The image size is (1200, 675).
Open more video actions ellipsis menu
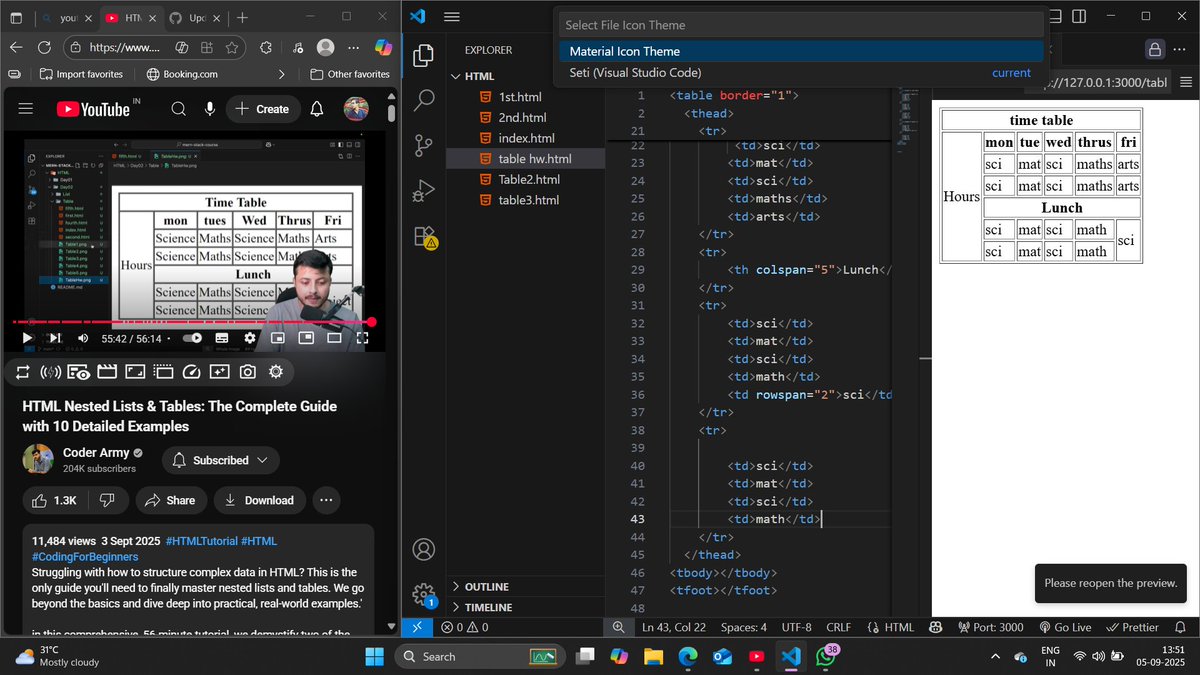326,500
